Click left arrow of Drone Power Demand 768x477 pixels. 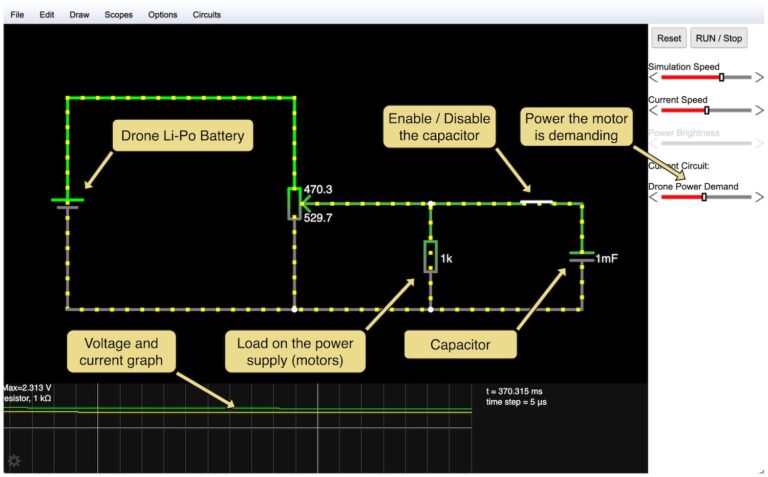[653, 197]
